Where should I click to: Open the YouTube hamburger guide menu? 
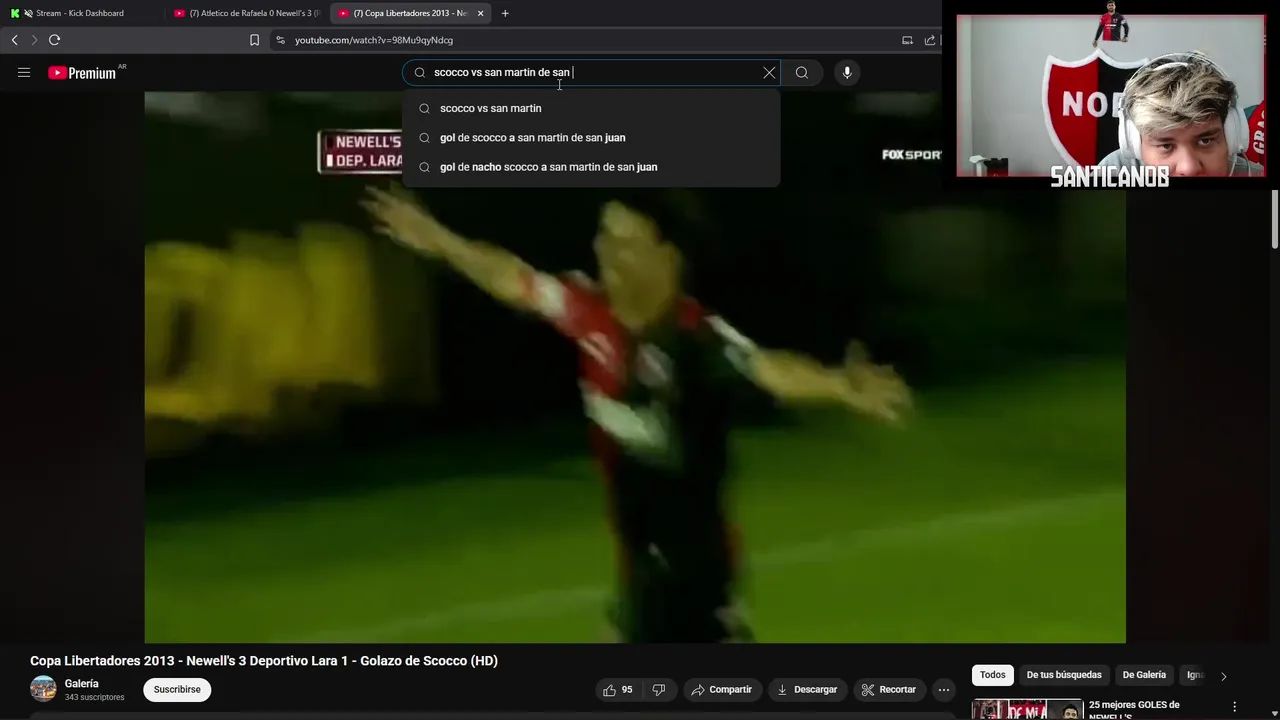[24, 72]
